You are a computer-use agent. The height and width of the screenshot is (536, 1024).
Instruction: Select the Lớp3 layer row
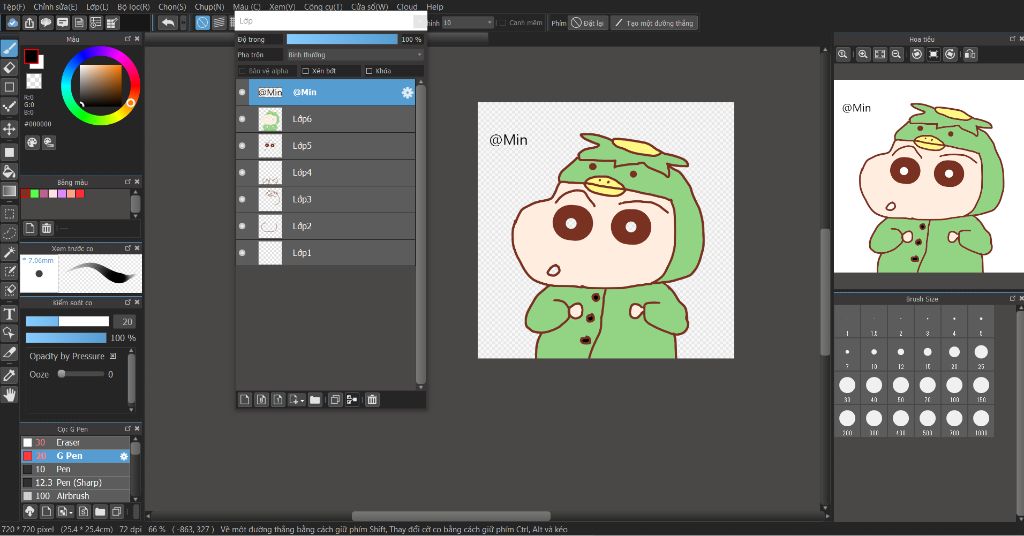point(325,199)
